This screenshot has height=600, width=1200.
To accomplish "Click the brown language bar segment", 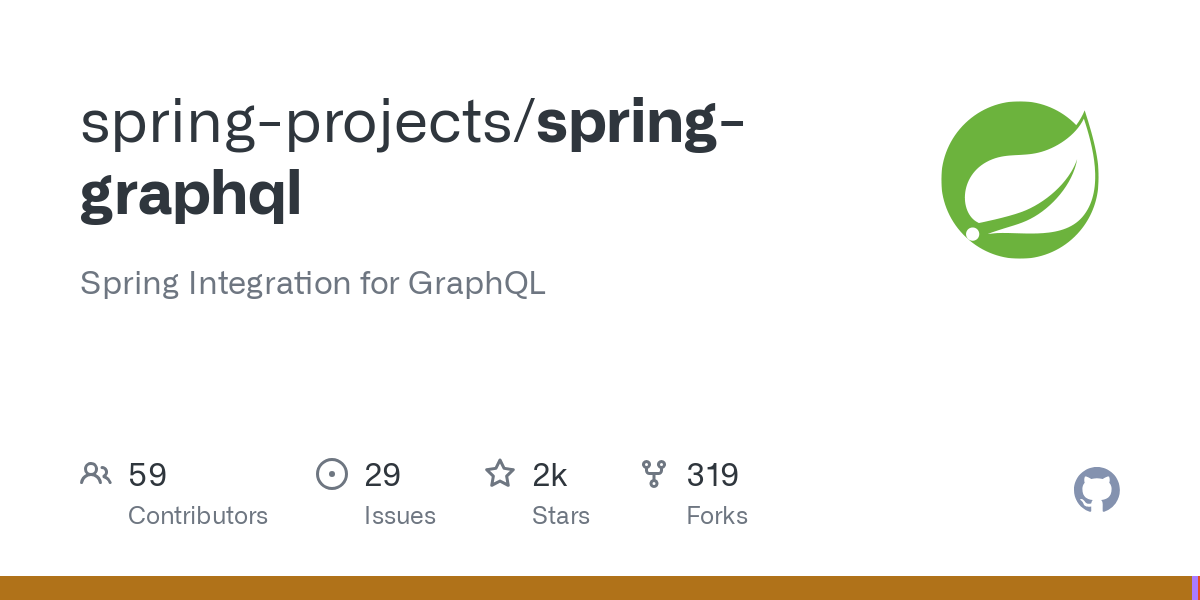I will click(595, 588).
